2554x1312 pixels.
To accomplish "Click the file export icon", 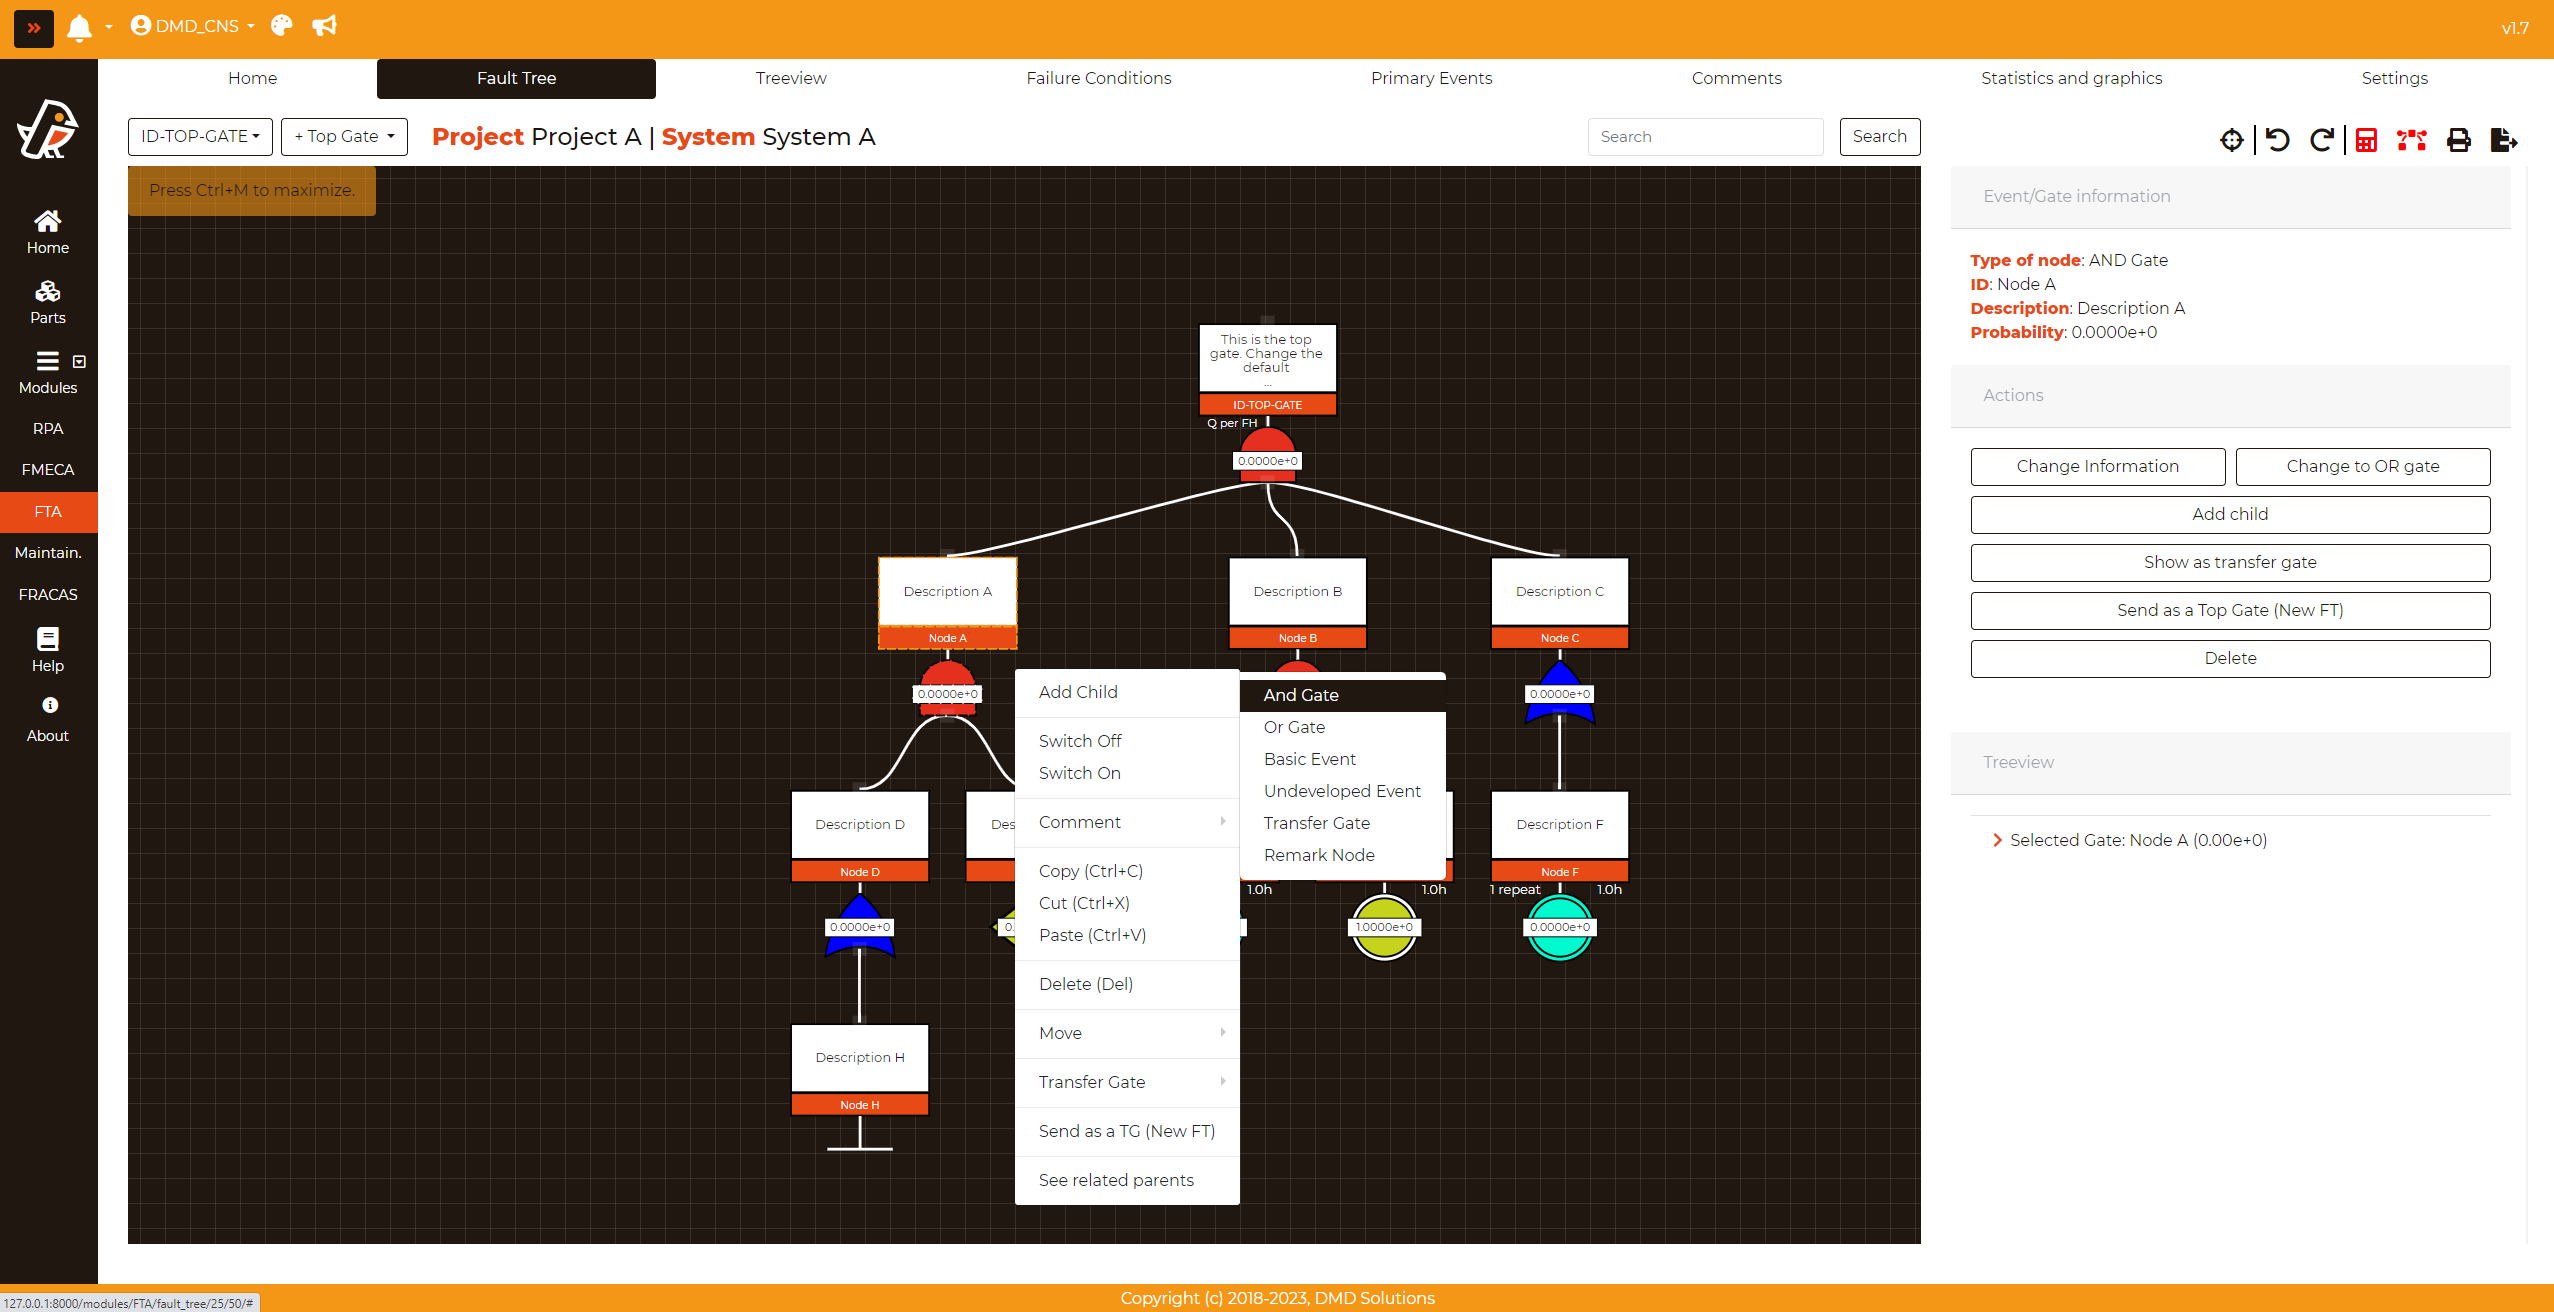I will [x=2503, y=140].
